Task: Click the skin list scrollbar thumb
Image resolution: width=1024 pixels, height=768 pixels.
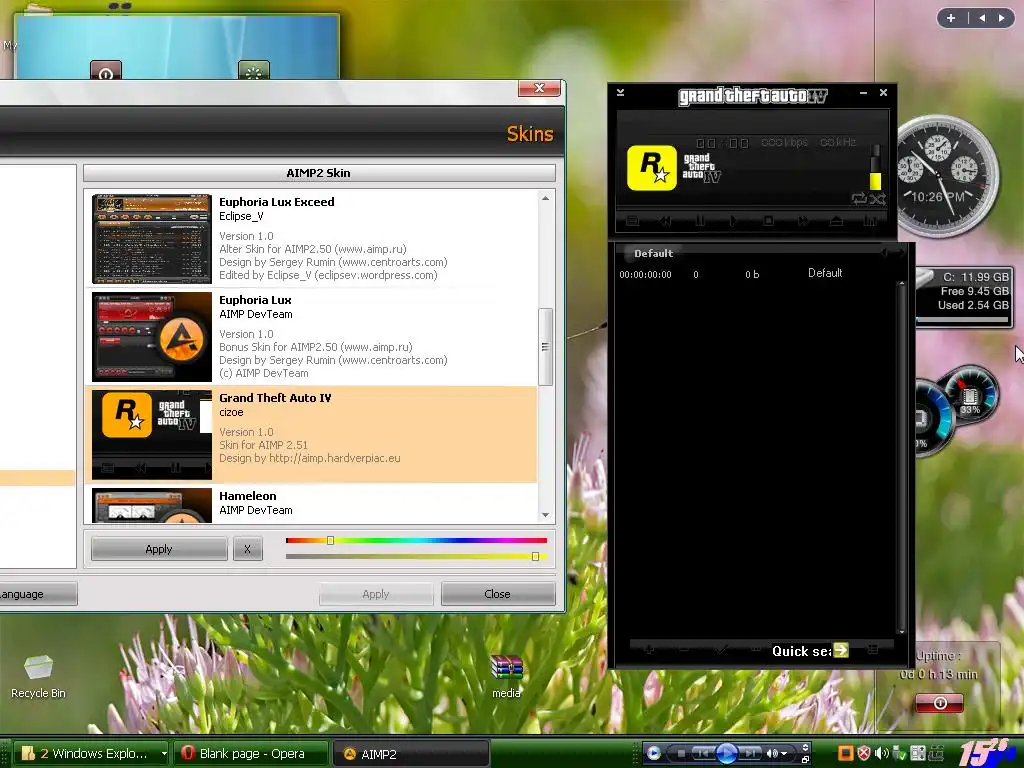Action: tap(545, 347)
